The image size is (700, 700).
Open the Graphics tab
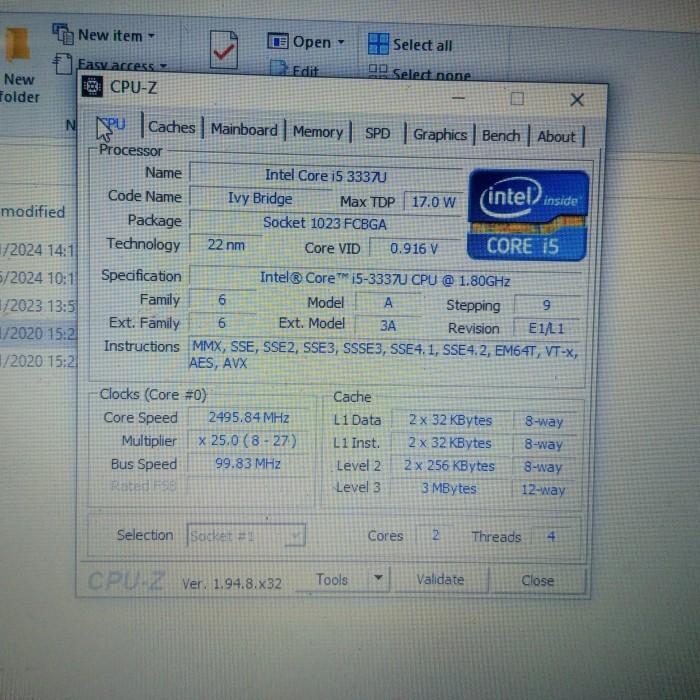(x=440, y=134)
